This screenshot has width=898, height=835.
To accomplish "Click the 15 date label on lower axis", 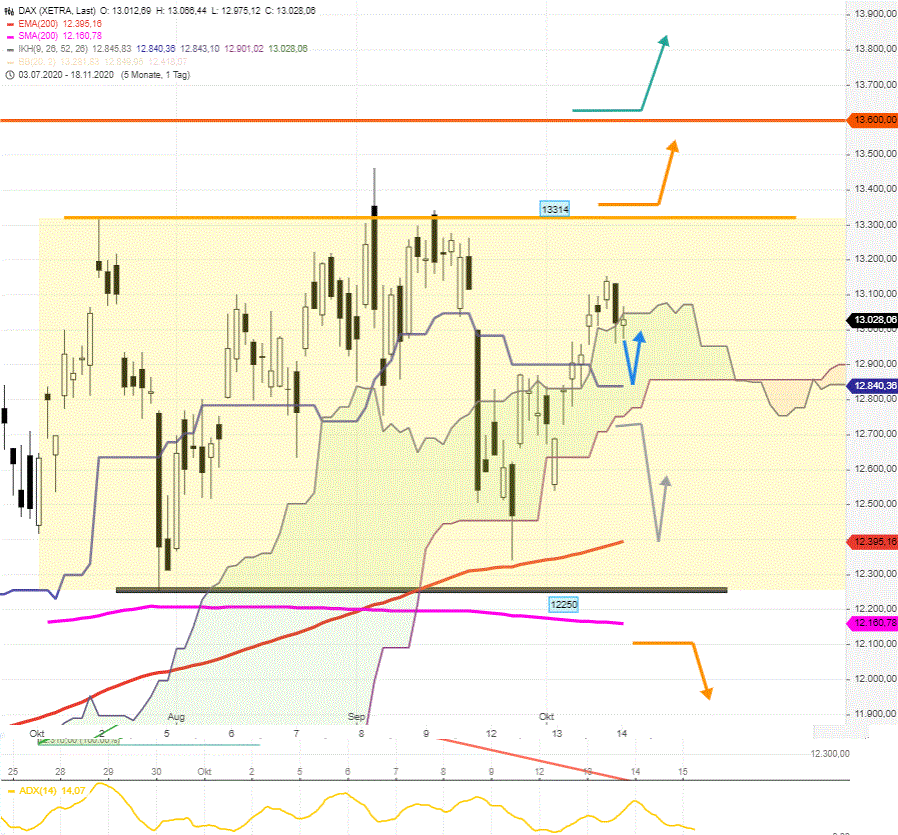I will 683,772.
